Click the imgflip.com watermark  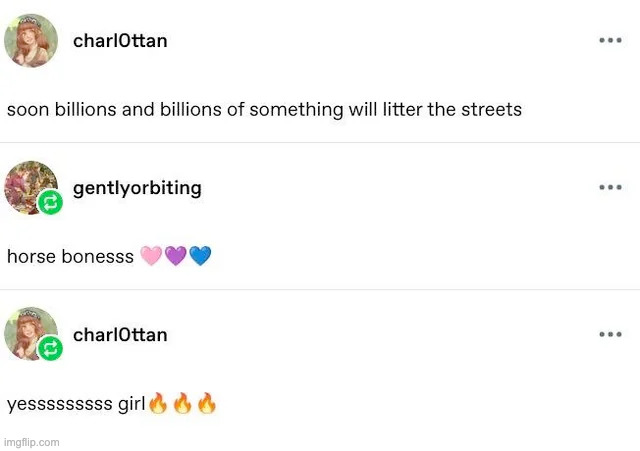pos(32,442)
